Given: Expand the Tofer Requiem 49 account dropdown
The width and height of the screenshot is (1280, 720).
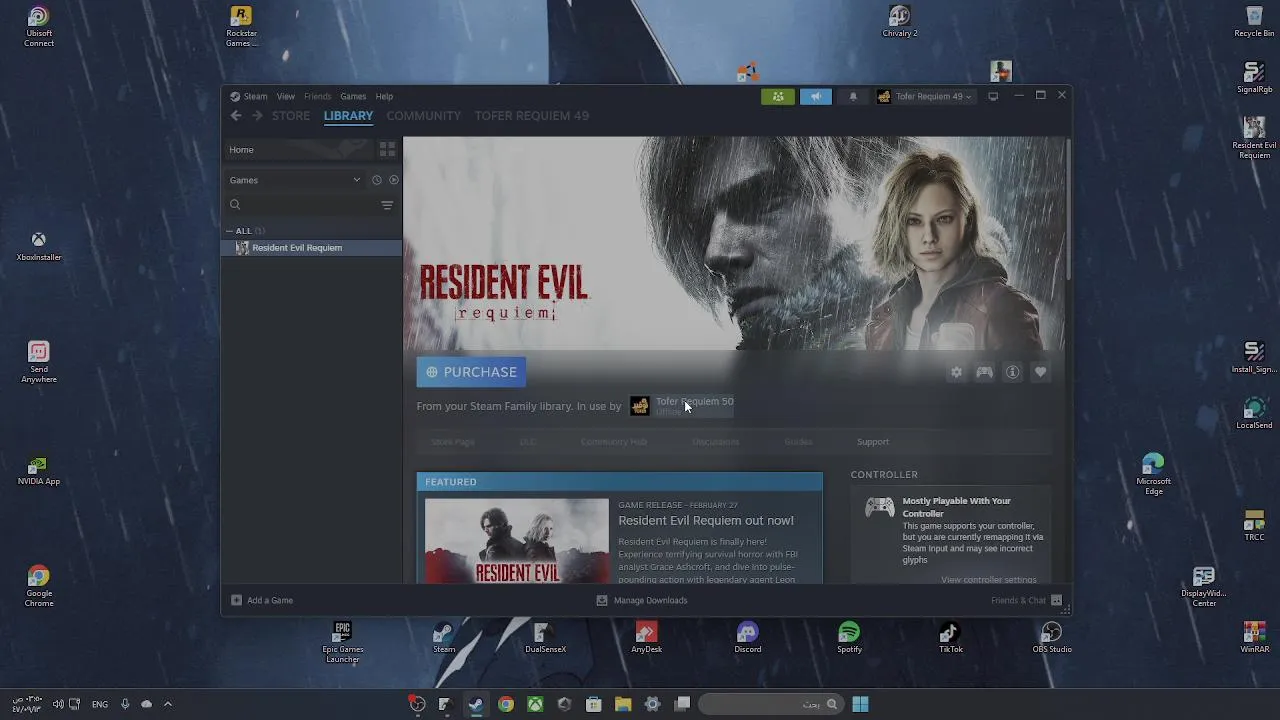Looking at the screenshot, I should (x=925, y=96).
